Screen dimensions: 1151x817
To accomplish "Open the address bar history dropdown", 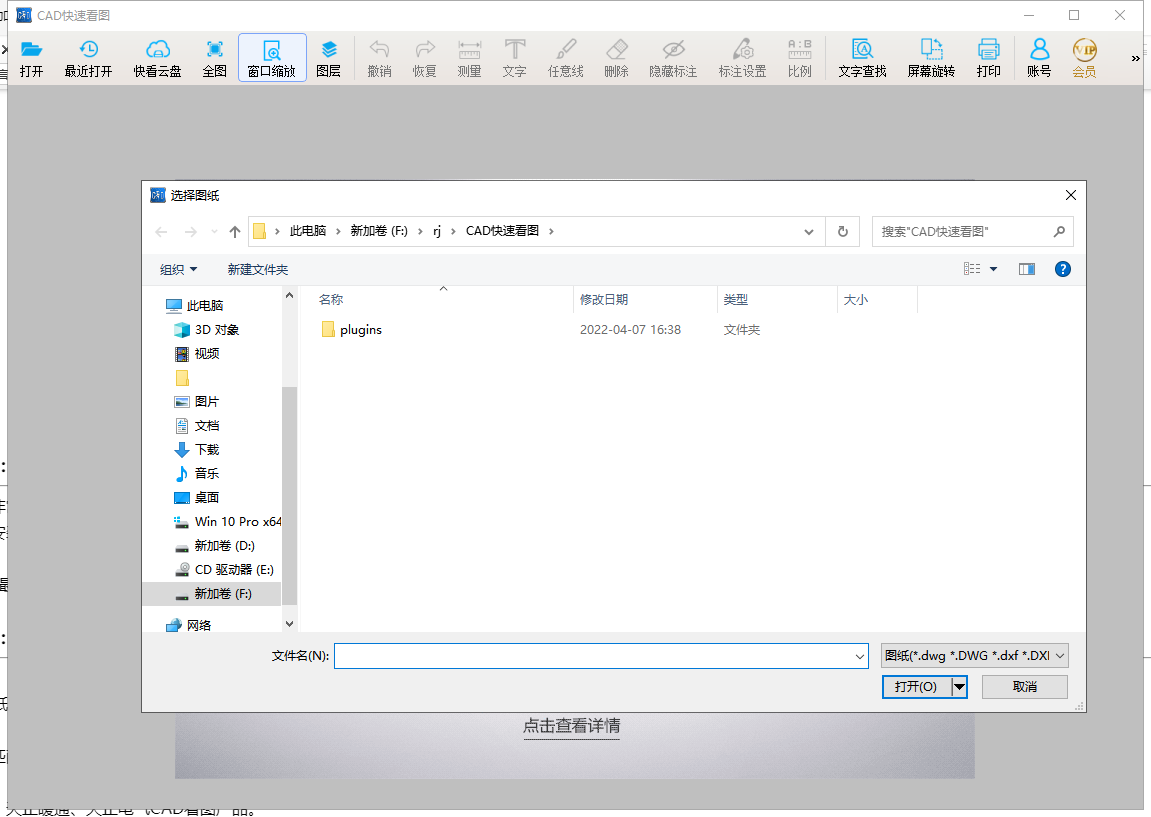I will click(808, 232).
